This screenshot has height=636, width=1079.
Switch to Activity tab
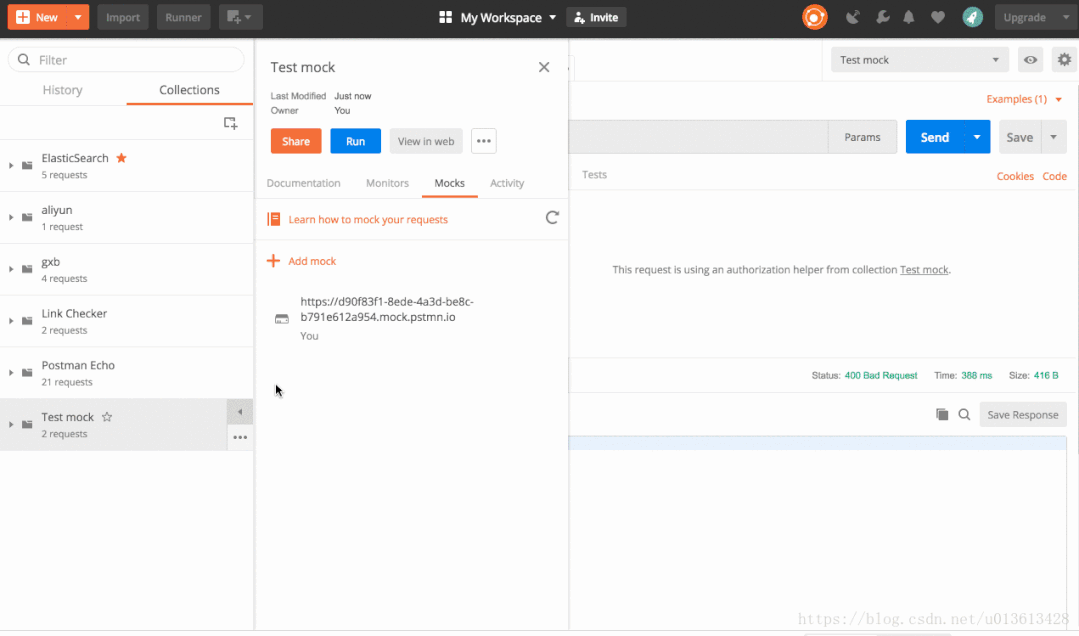507,183
